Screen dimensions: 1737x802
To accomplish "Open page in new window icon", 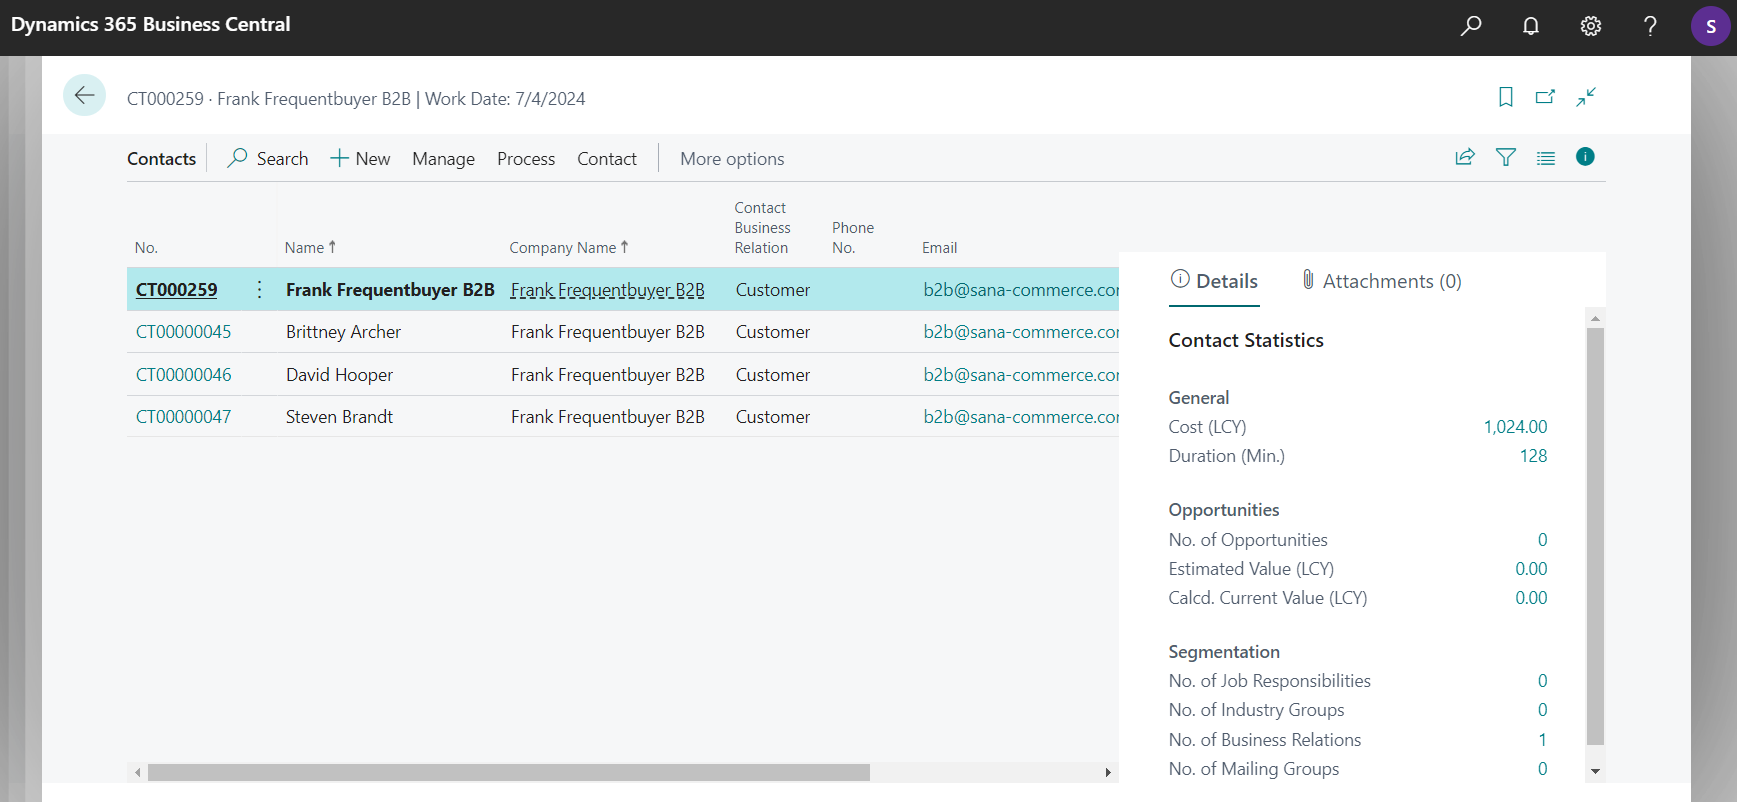I will coord(1546,97).
